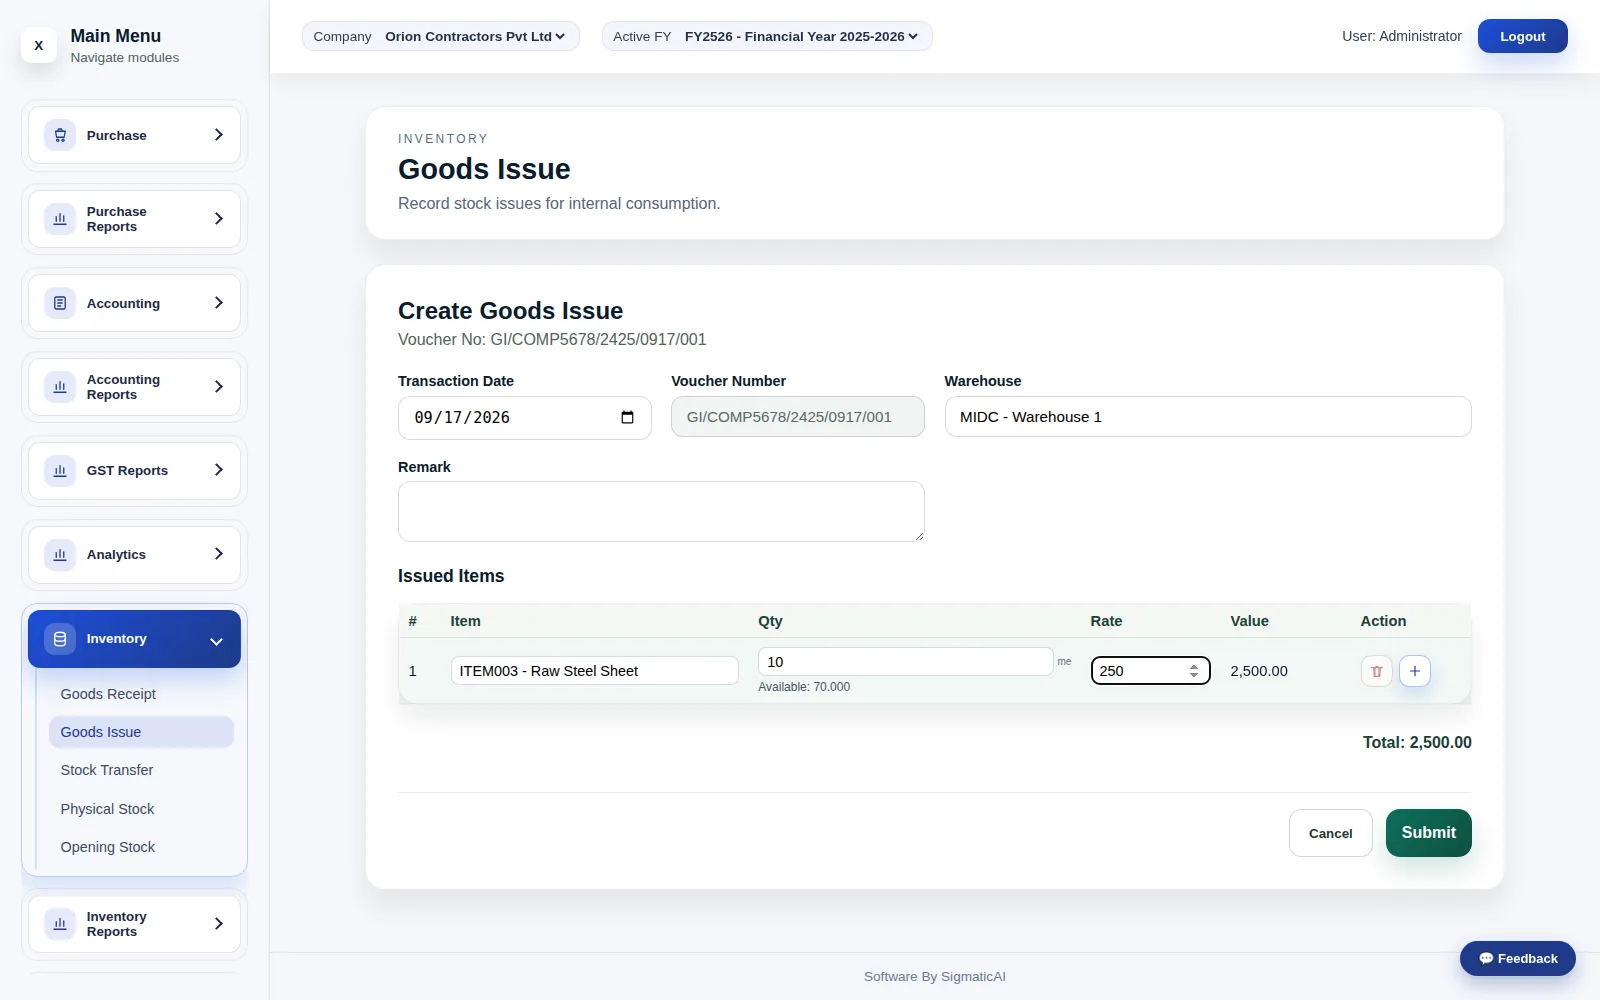This screenshot has width=1600, height=1000.
Task: Click the ITEM003 Raw Steel Sheet field
Action: 594,671
